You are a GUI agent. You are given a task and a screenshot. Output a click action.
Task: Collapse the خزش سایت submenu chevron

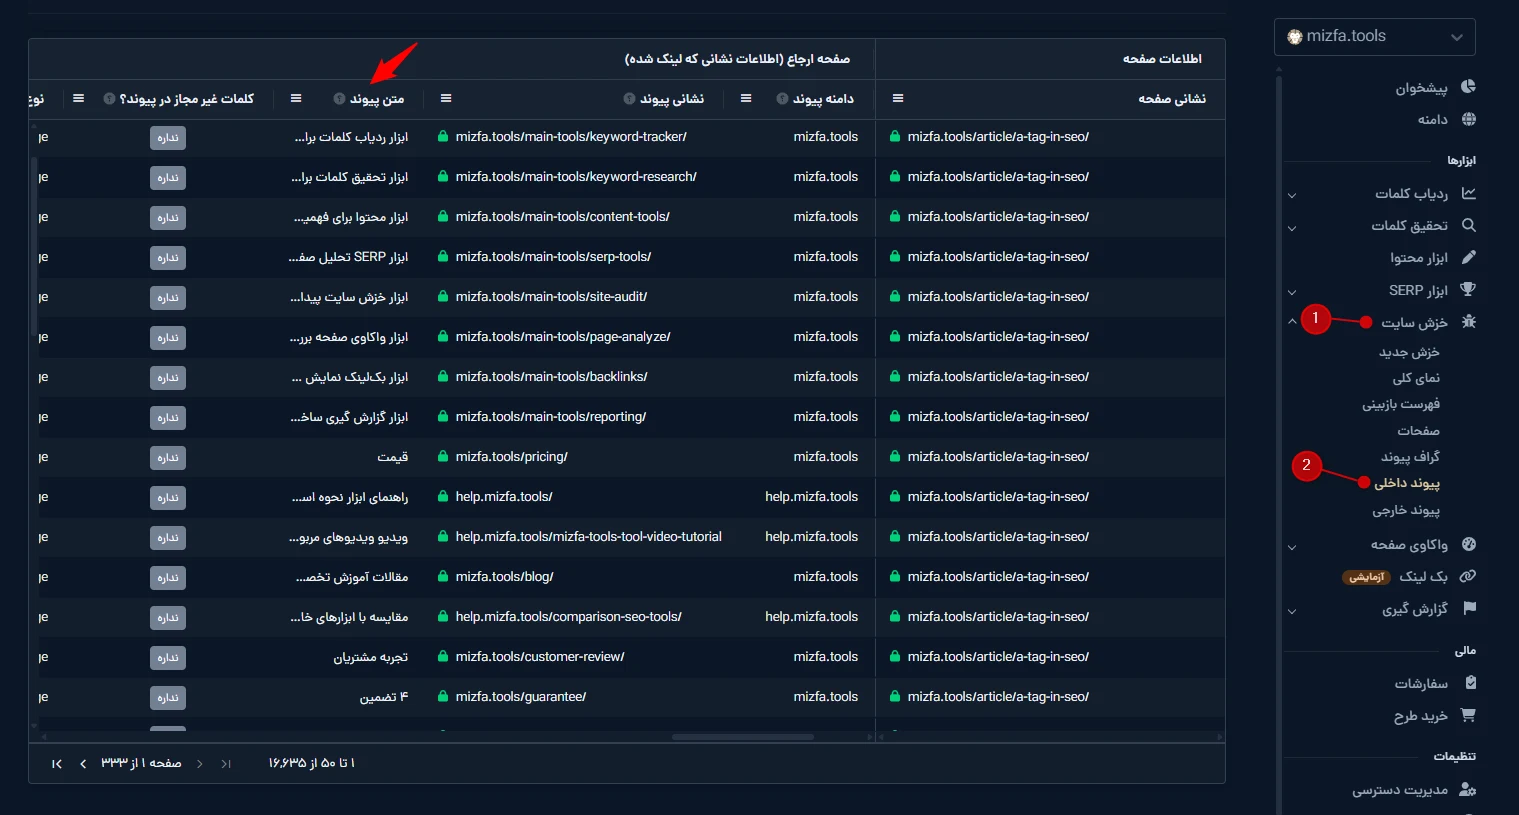click(x=1292, y=322)
